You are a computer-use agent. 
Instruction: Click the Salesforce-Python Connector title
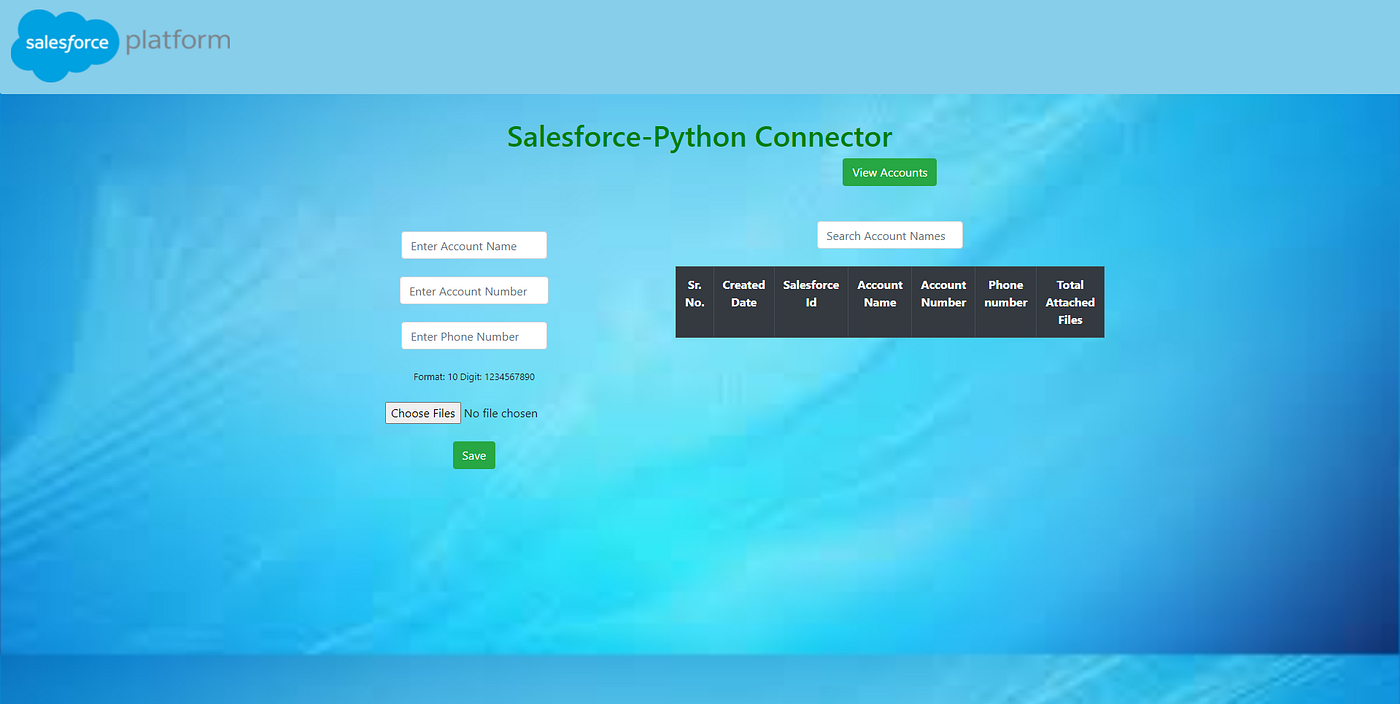tap(699, 137)
